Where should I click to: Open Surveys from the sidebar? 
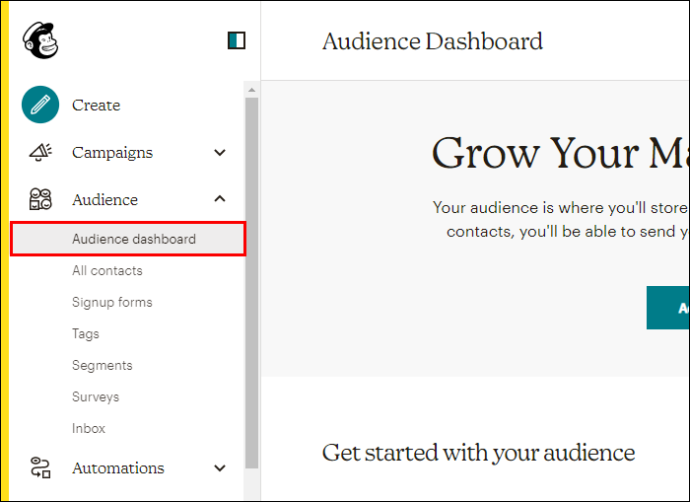pos(95,397)
